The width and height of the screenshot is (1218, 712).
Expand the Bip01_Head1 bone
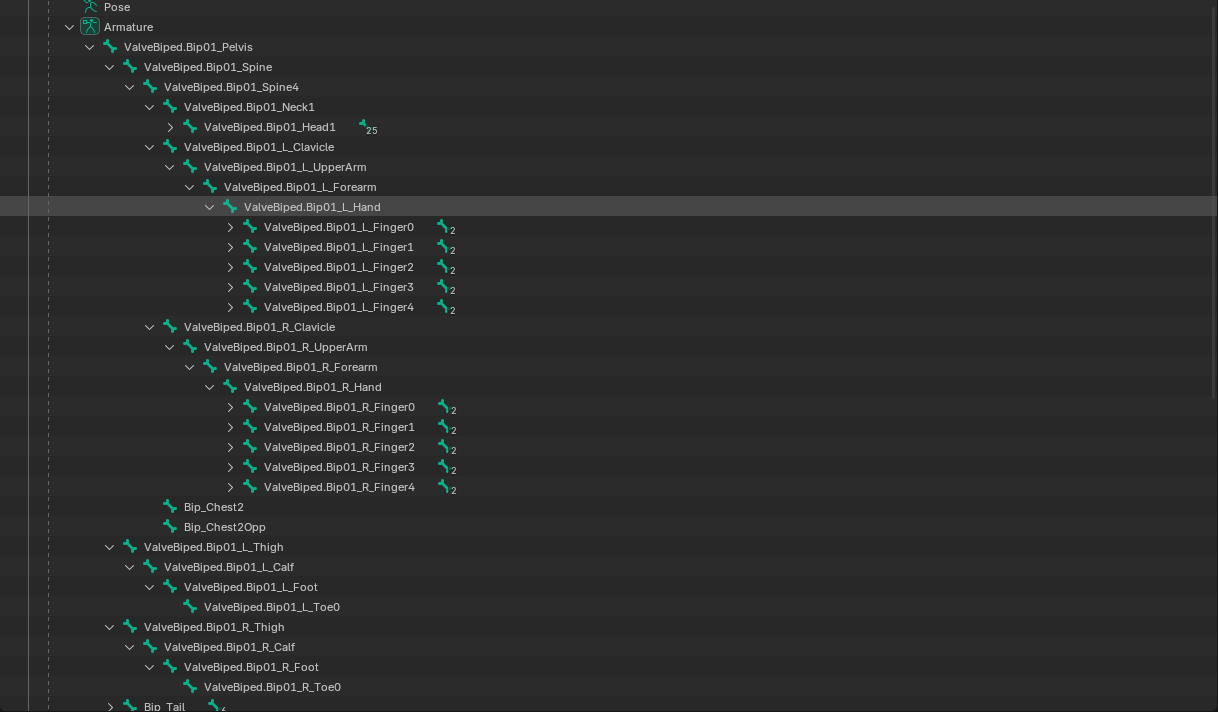point(170,127)
